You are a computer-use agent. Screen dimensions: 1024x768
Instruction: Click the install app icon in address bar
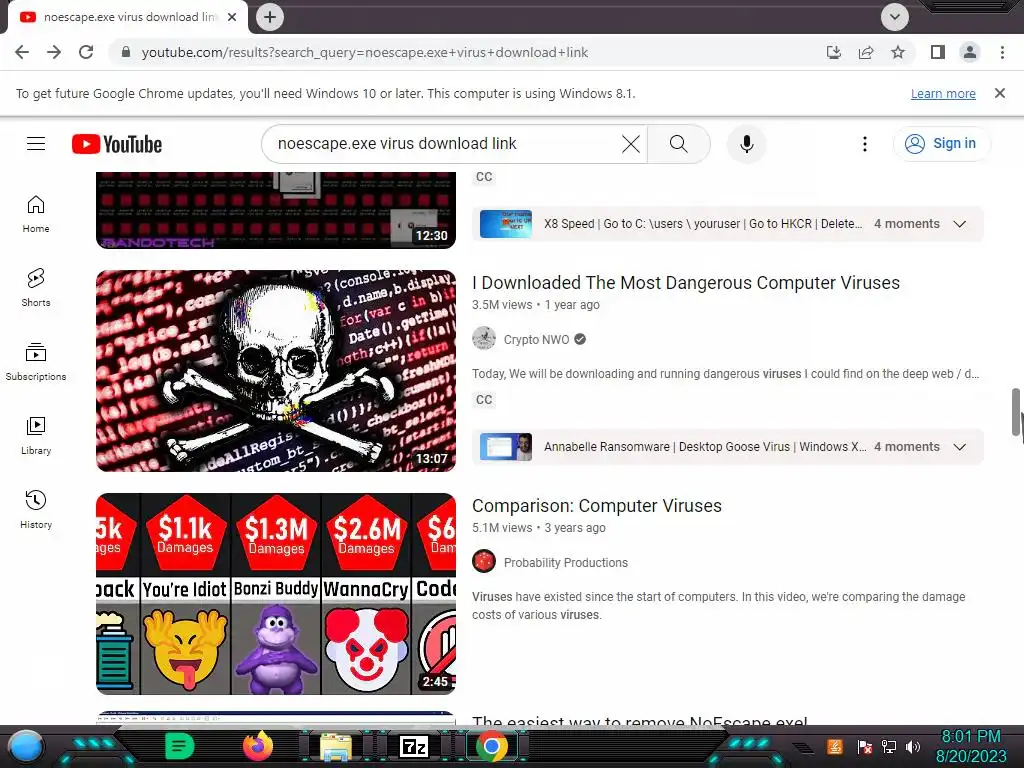(x=834, y=52)
